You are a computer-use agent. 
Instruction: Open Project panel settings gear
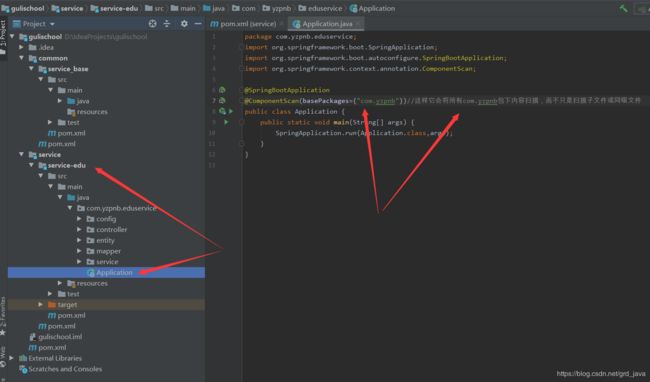tap(184, 24)
